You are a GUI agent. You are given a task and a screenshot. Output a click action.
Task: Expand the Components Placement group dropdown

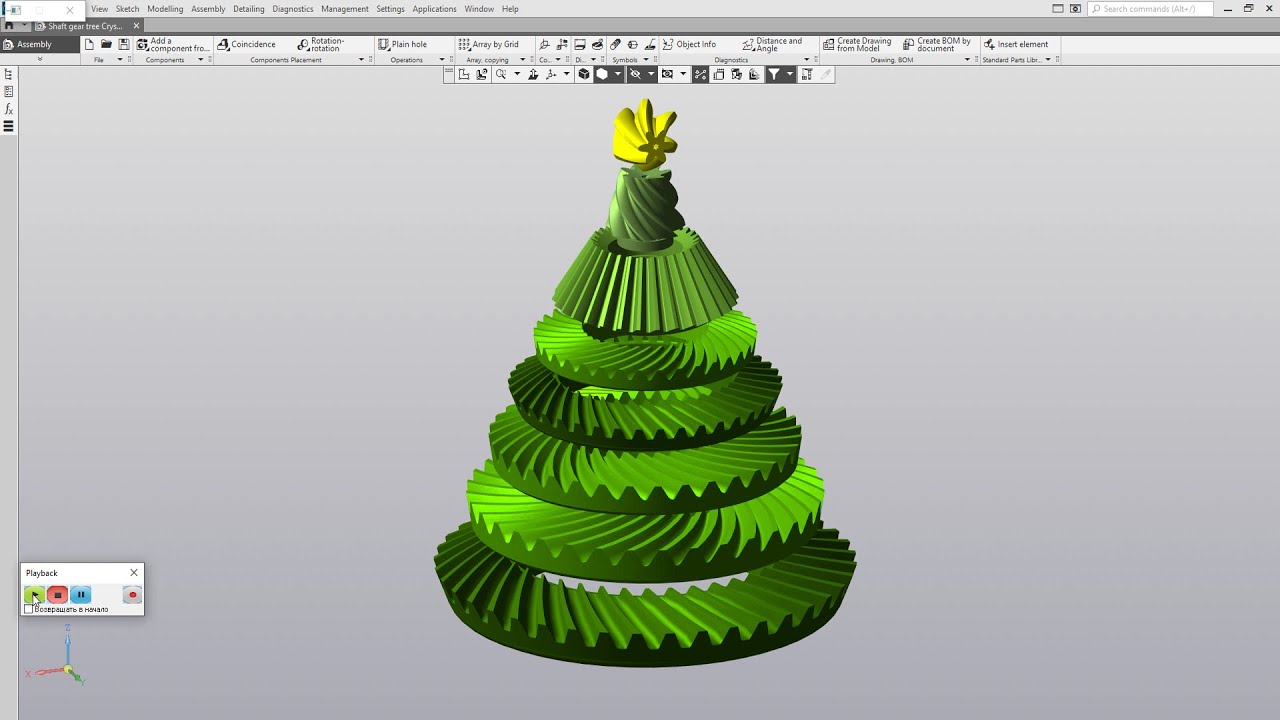point(361,60)
